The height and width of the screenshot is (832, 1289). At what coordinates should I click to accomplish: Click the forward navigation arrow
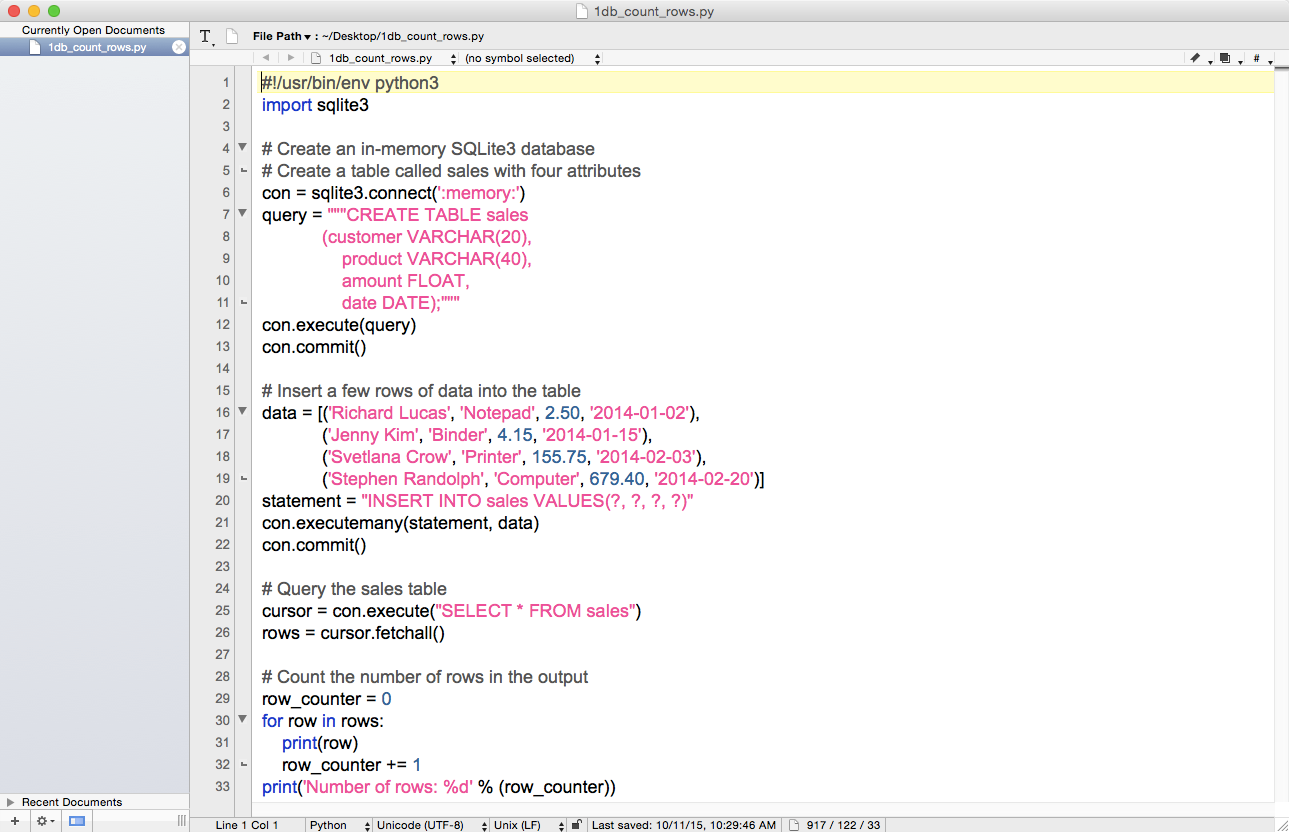[x=290, y=57]
